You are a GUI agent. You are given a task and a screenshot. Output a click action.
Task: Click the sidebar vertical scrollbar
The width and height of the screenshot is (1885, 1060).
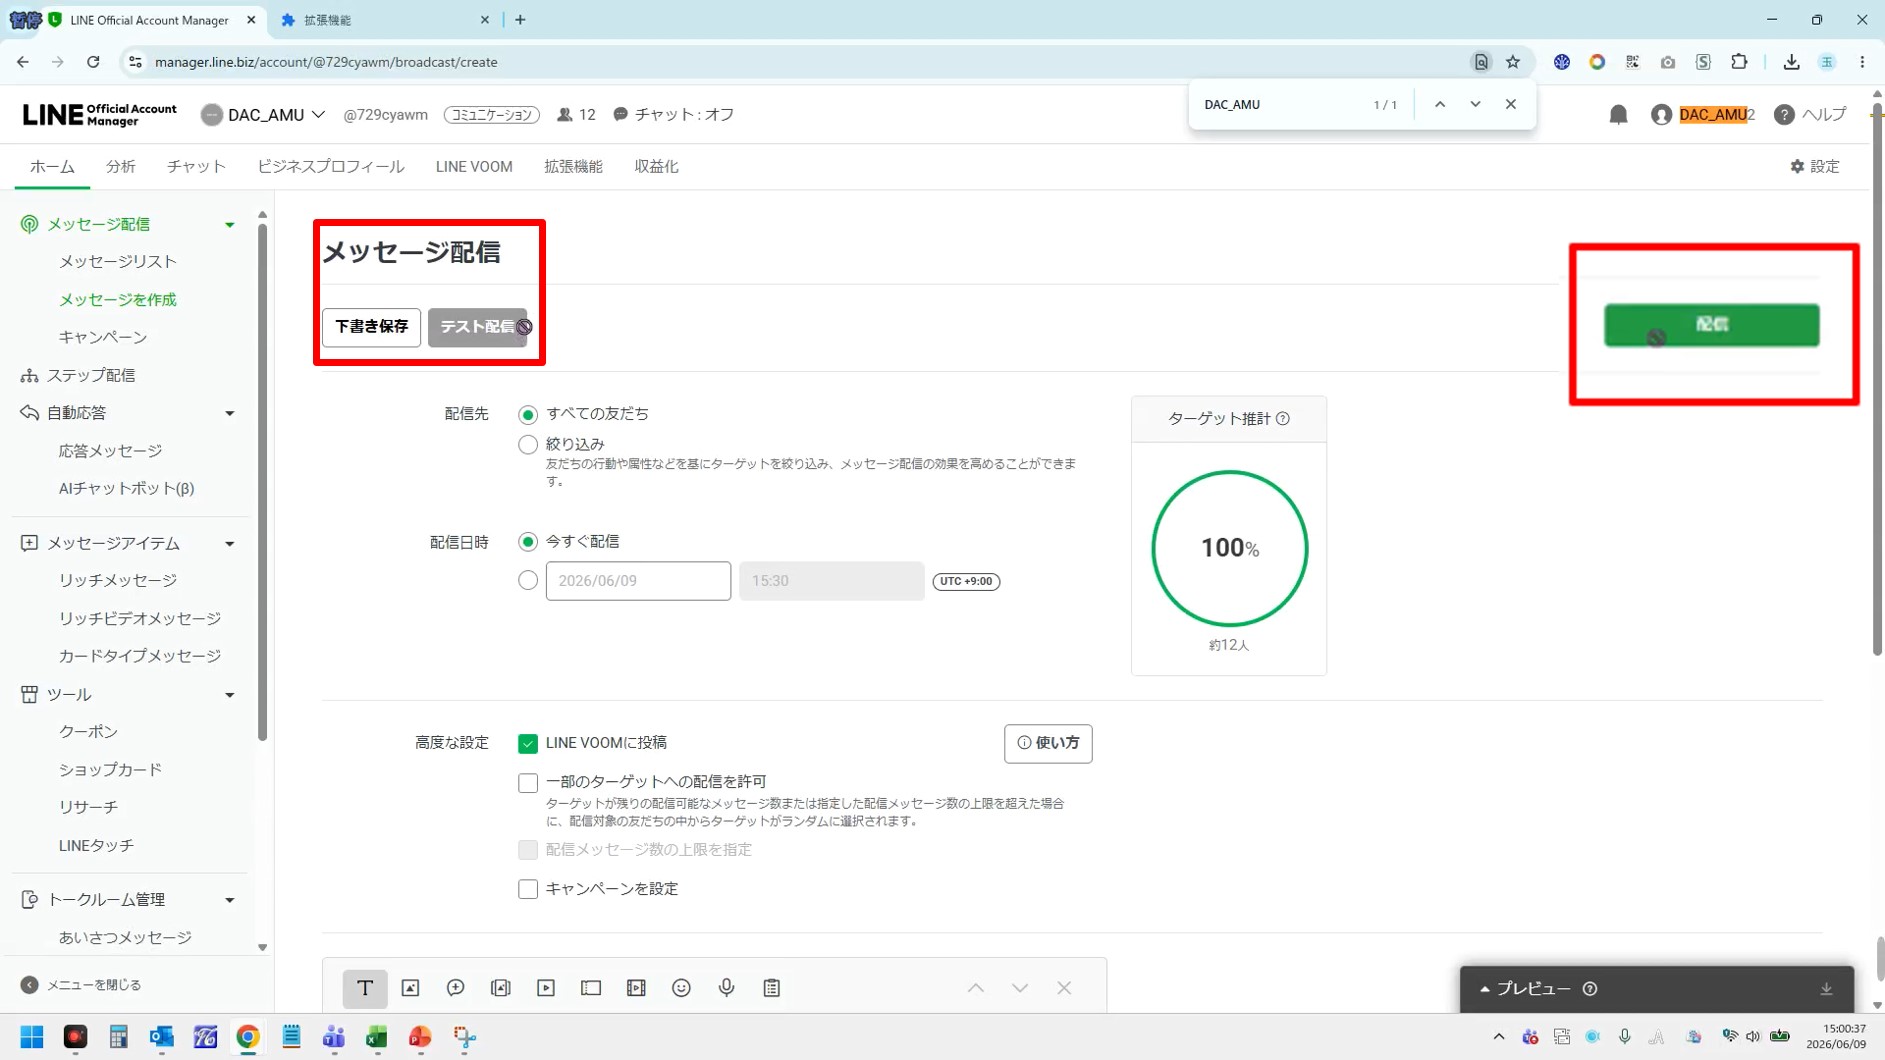(263, 480)
